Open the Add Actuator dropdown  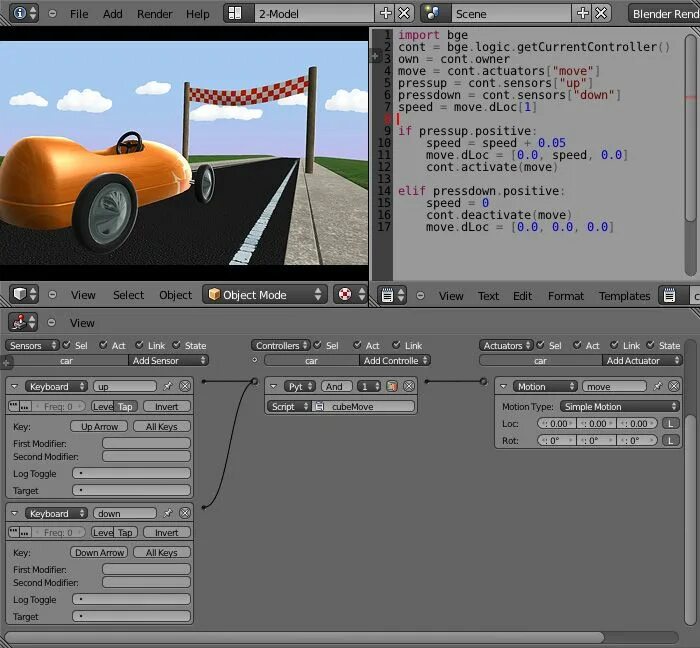coord(642,361)
